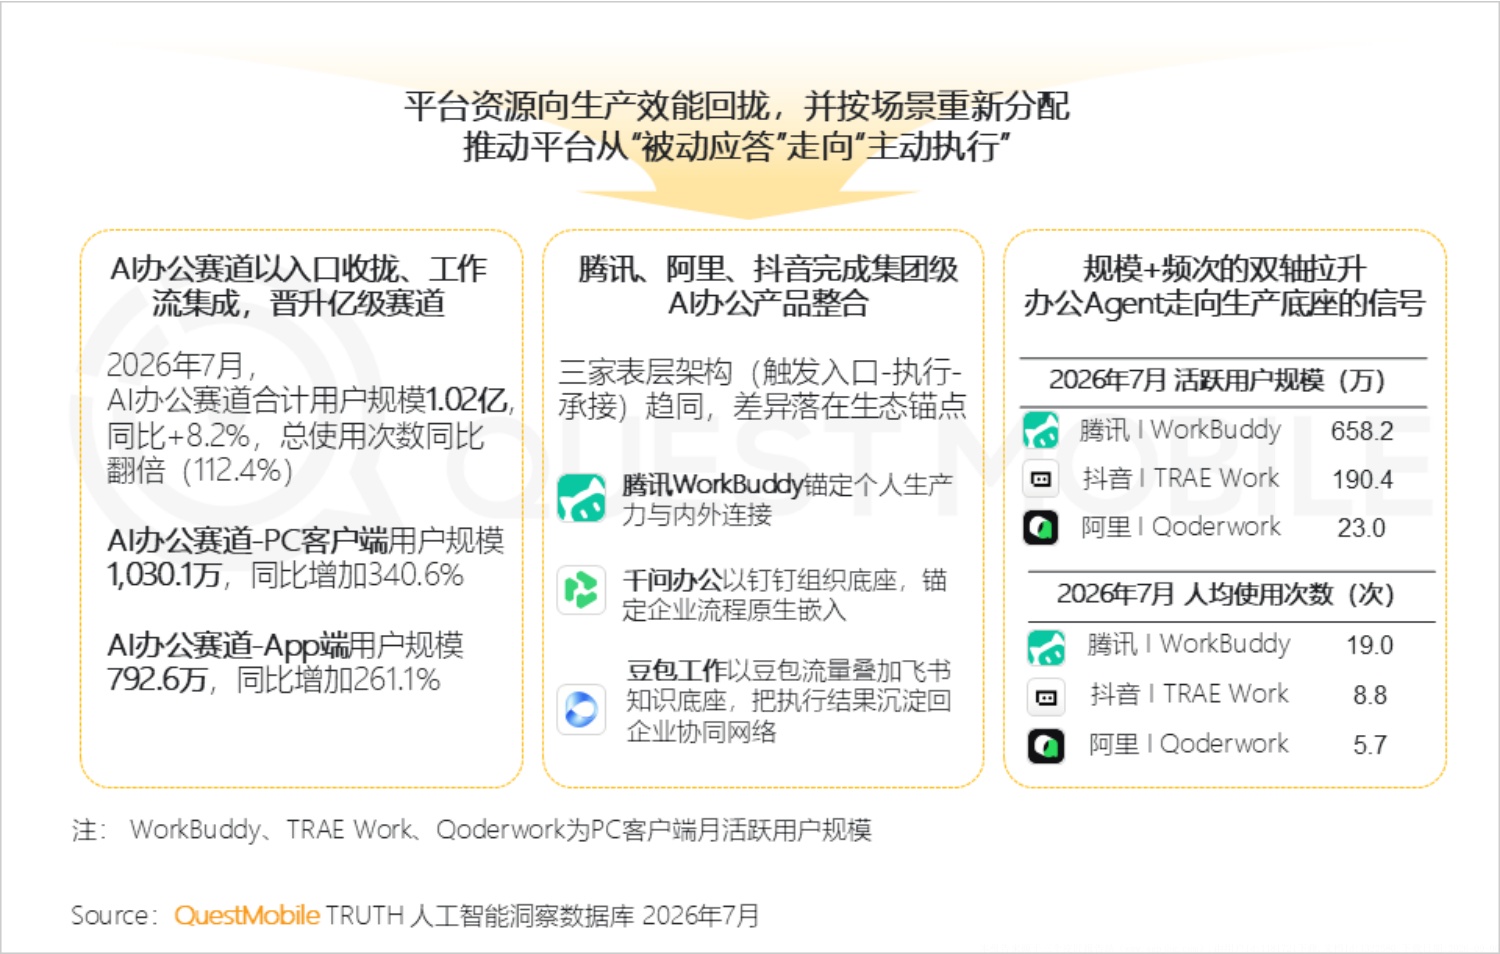Click the 腾讯WorkBuddy锚定个人生产 description
This screenshot has width=1500, height=954.
coord(787,500)
